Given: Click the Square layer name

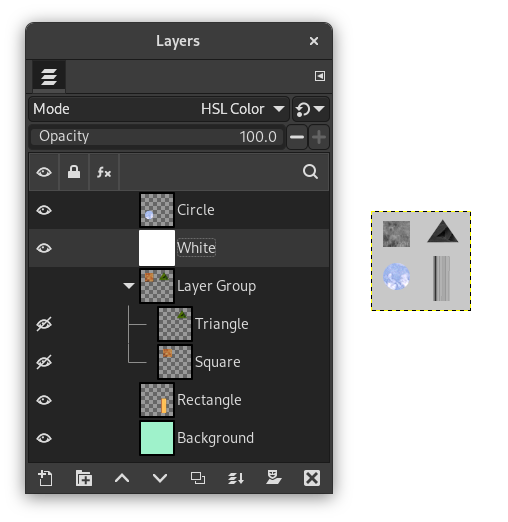Looking at the screenshot, I should click(218, 362).
